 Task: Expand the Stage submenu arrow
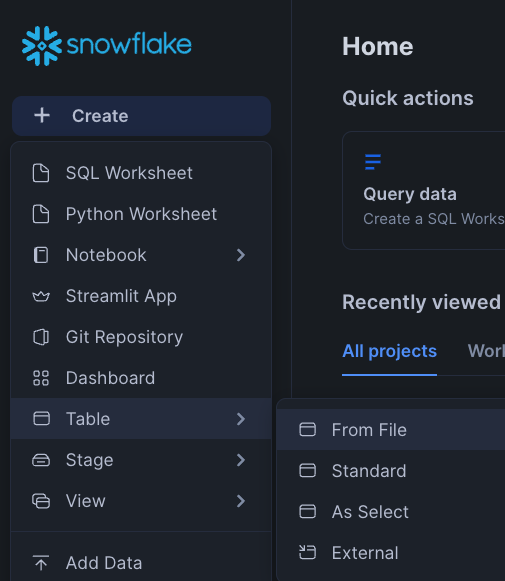click(241, 460)
